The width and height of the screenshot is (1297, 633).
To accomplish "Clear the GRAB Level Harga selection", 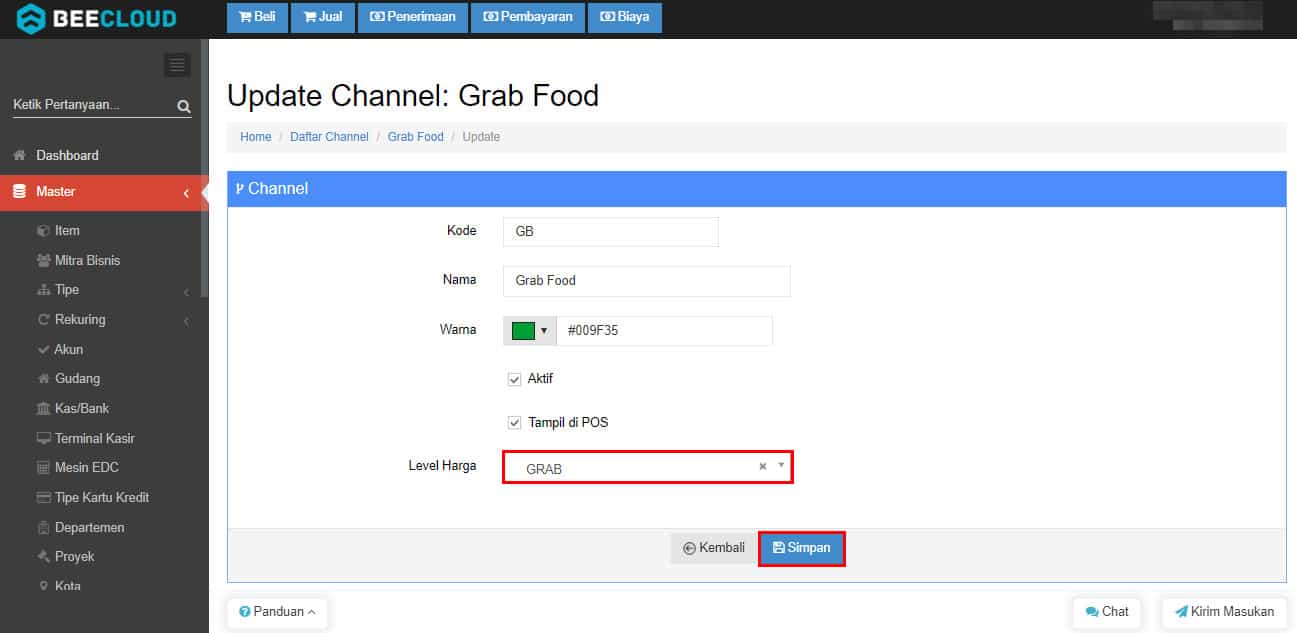I will tap(762, 467).
